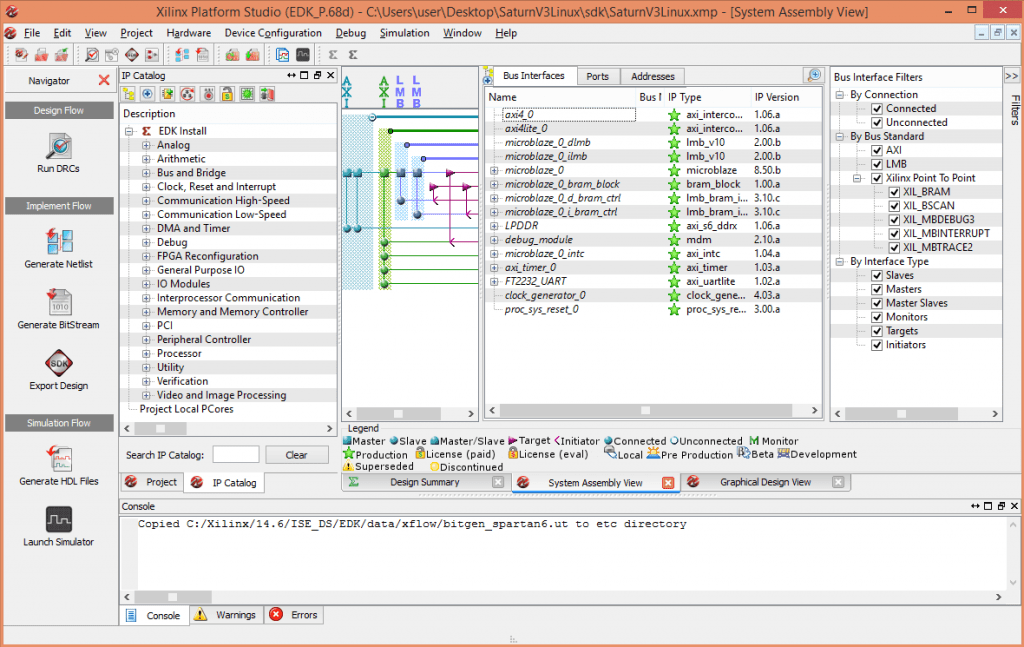
Task: Close the Navigator panel with red X
Action: coord(104,80)
